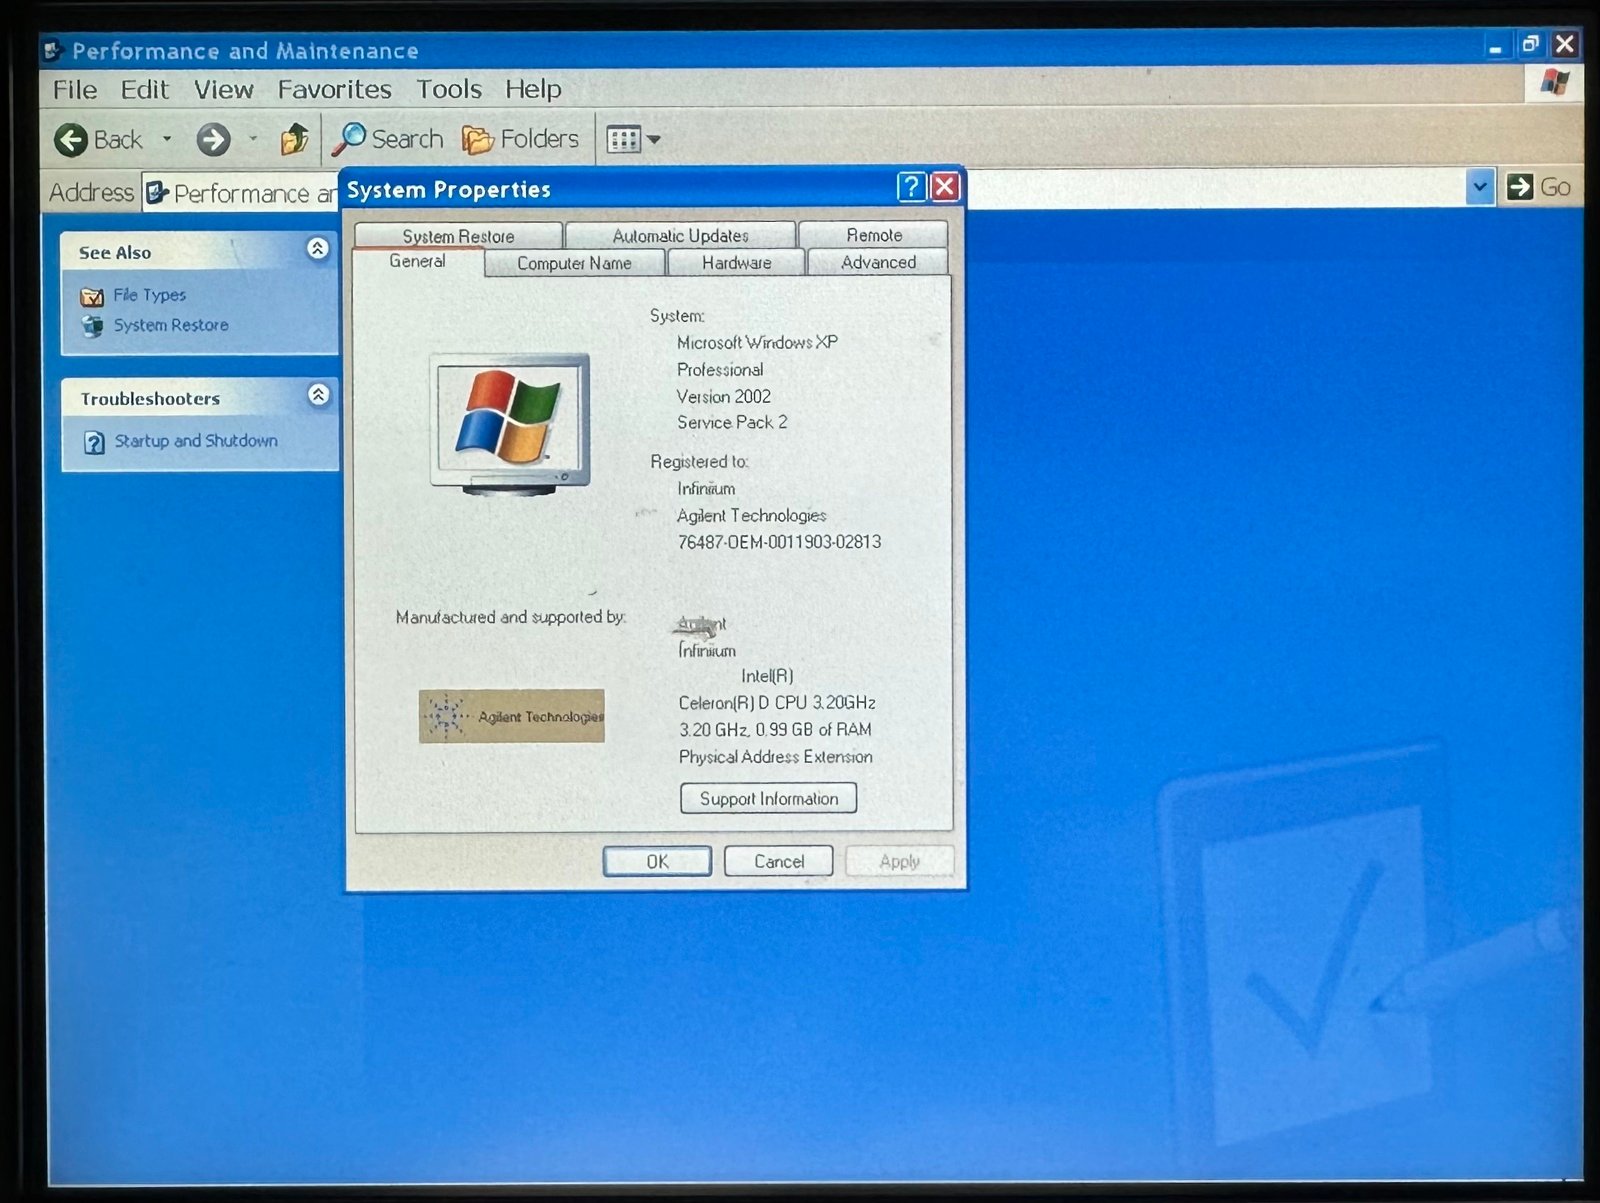Open the View menu
The height and width of the screenshot is (1203, 1600).
tap(224, 90)
